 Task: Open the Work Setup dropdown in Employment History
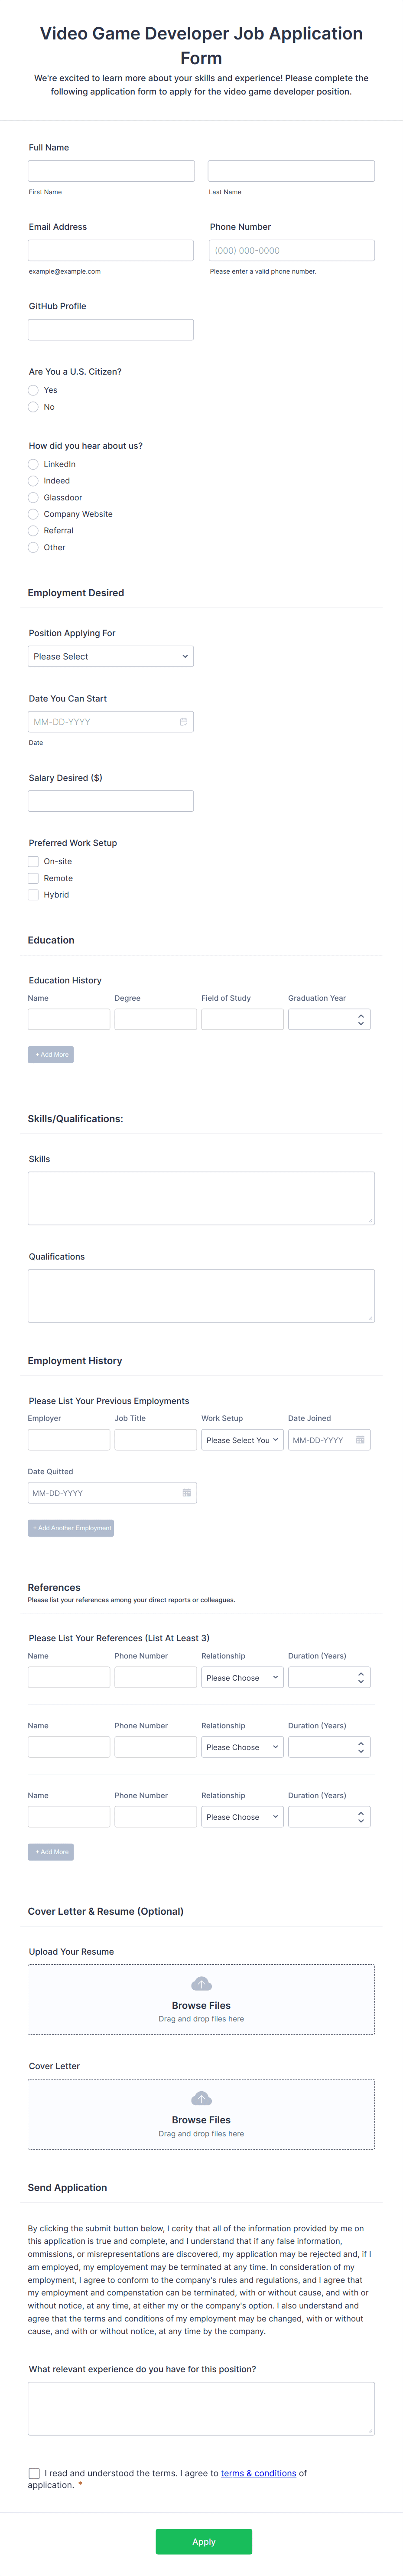click(242, 1440)
